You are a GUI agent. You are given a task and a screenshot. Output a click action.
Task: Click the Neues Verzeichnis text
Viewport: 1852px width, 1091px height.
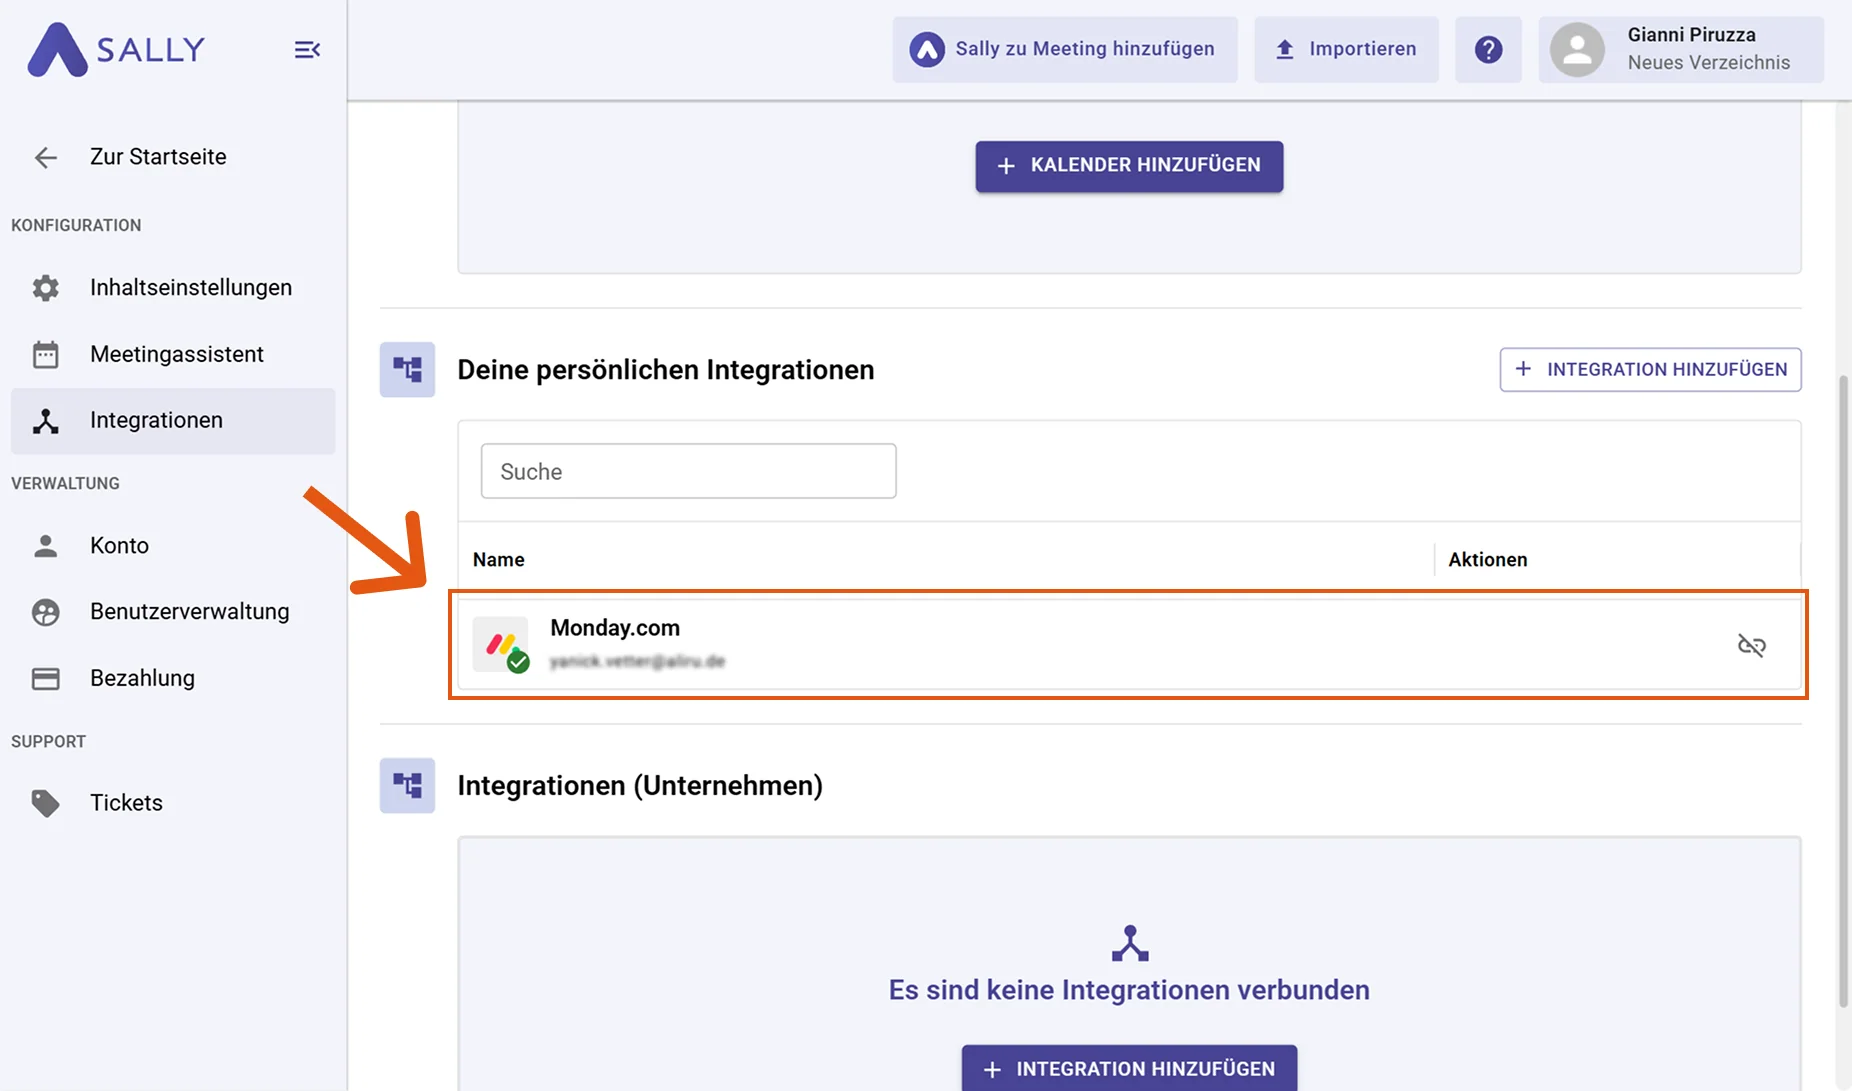(1708, 63)
